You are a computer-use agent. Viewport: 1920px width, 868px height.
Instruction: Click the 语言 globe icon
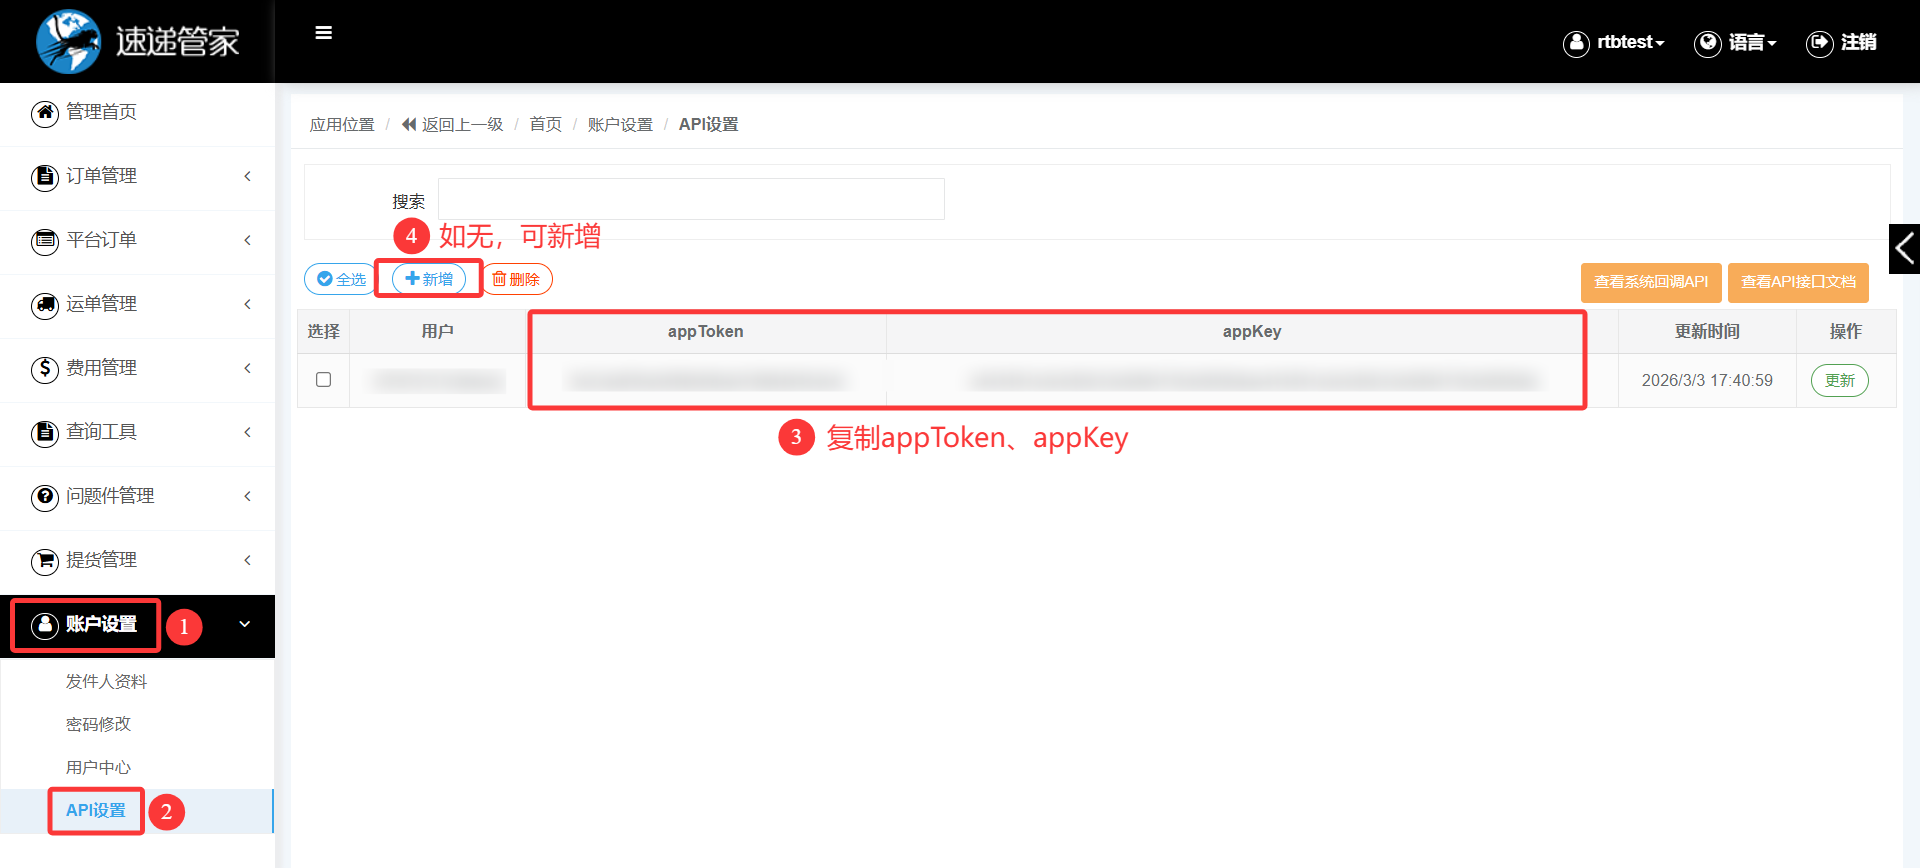coord(1707,43)
